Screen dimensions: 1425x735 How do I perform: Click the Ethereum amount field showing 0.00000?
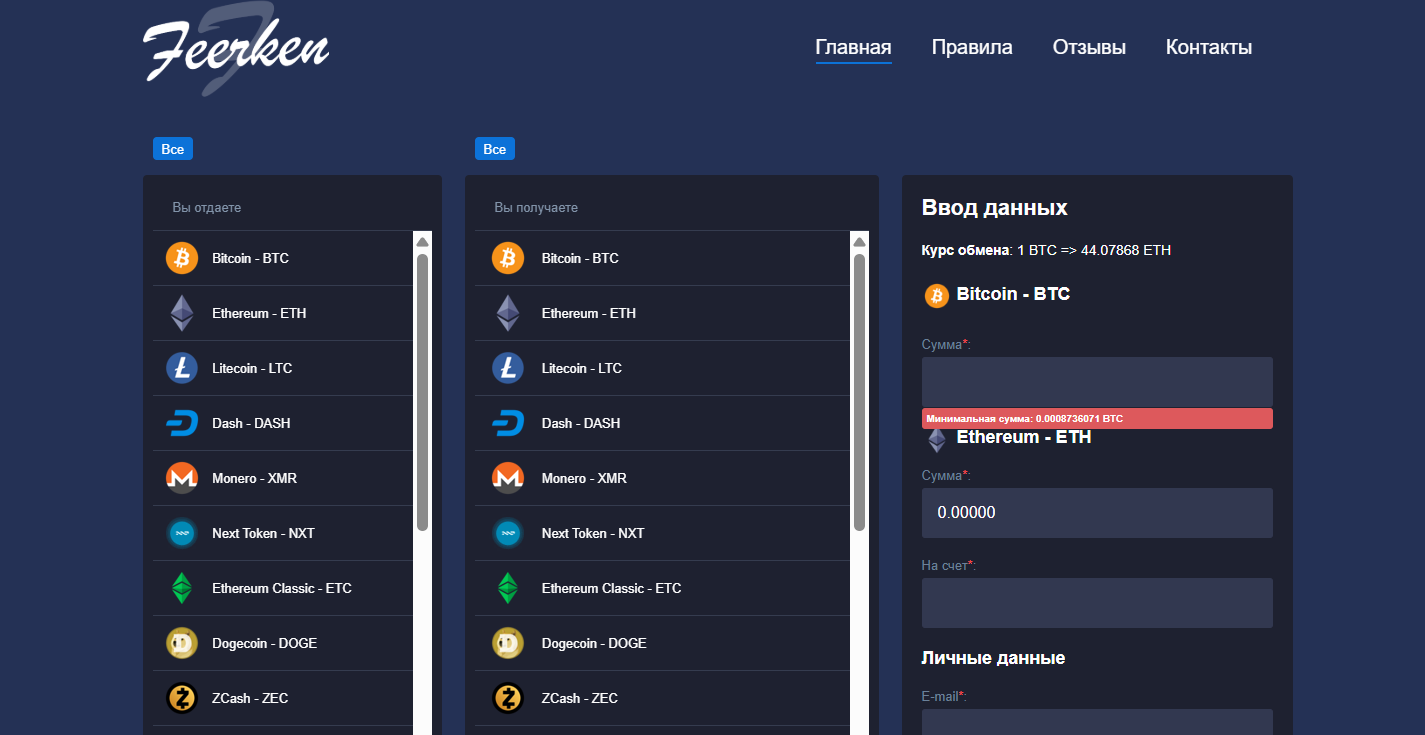1096,513
